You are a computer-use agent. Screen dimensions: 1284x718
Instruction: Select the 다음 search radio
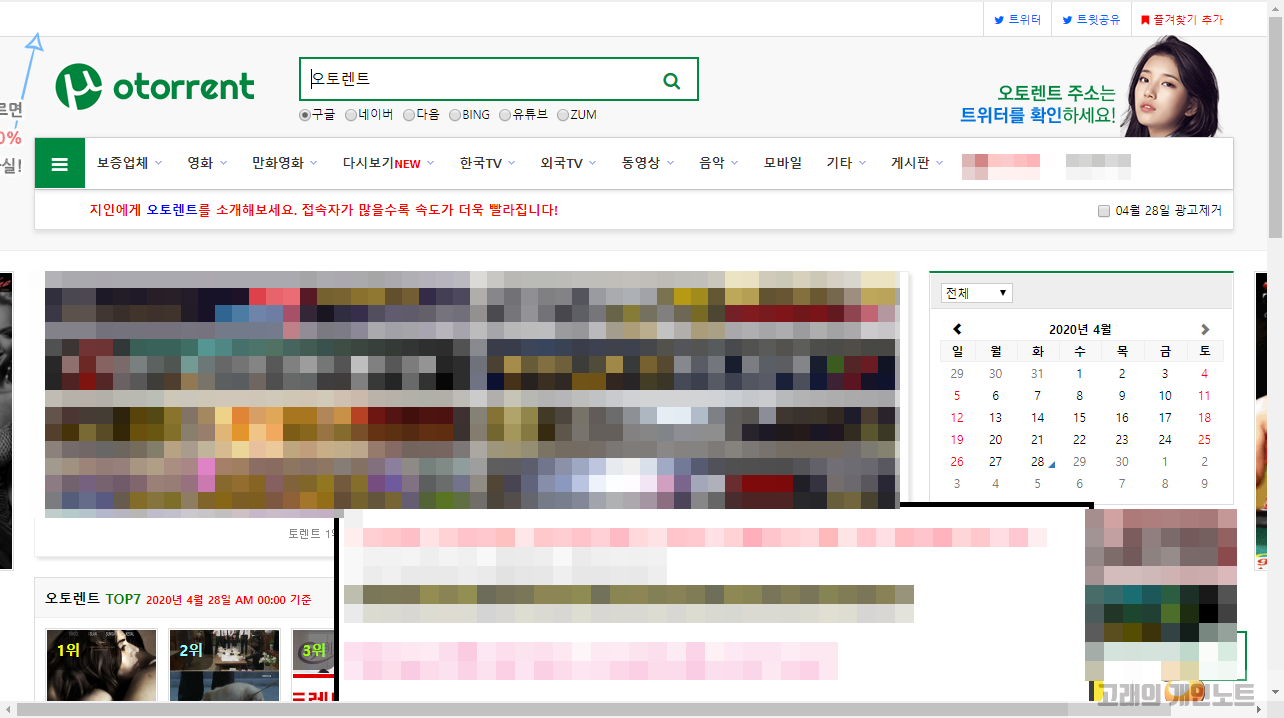409,115
